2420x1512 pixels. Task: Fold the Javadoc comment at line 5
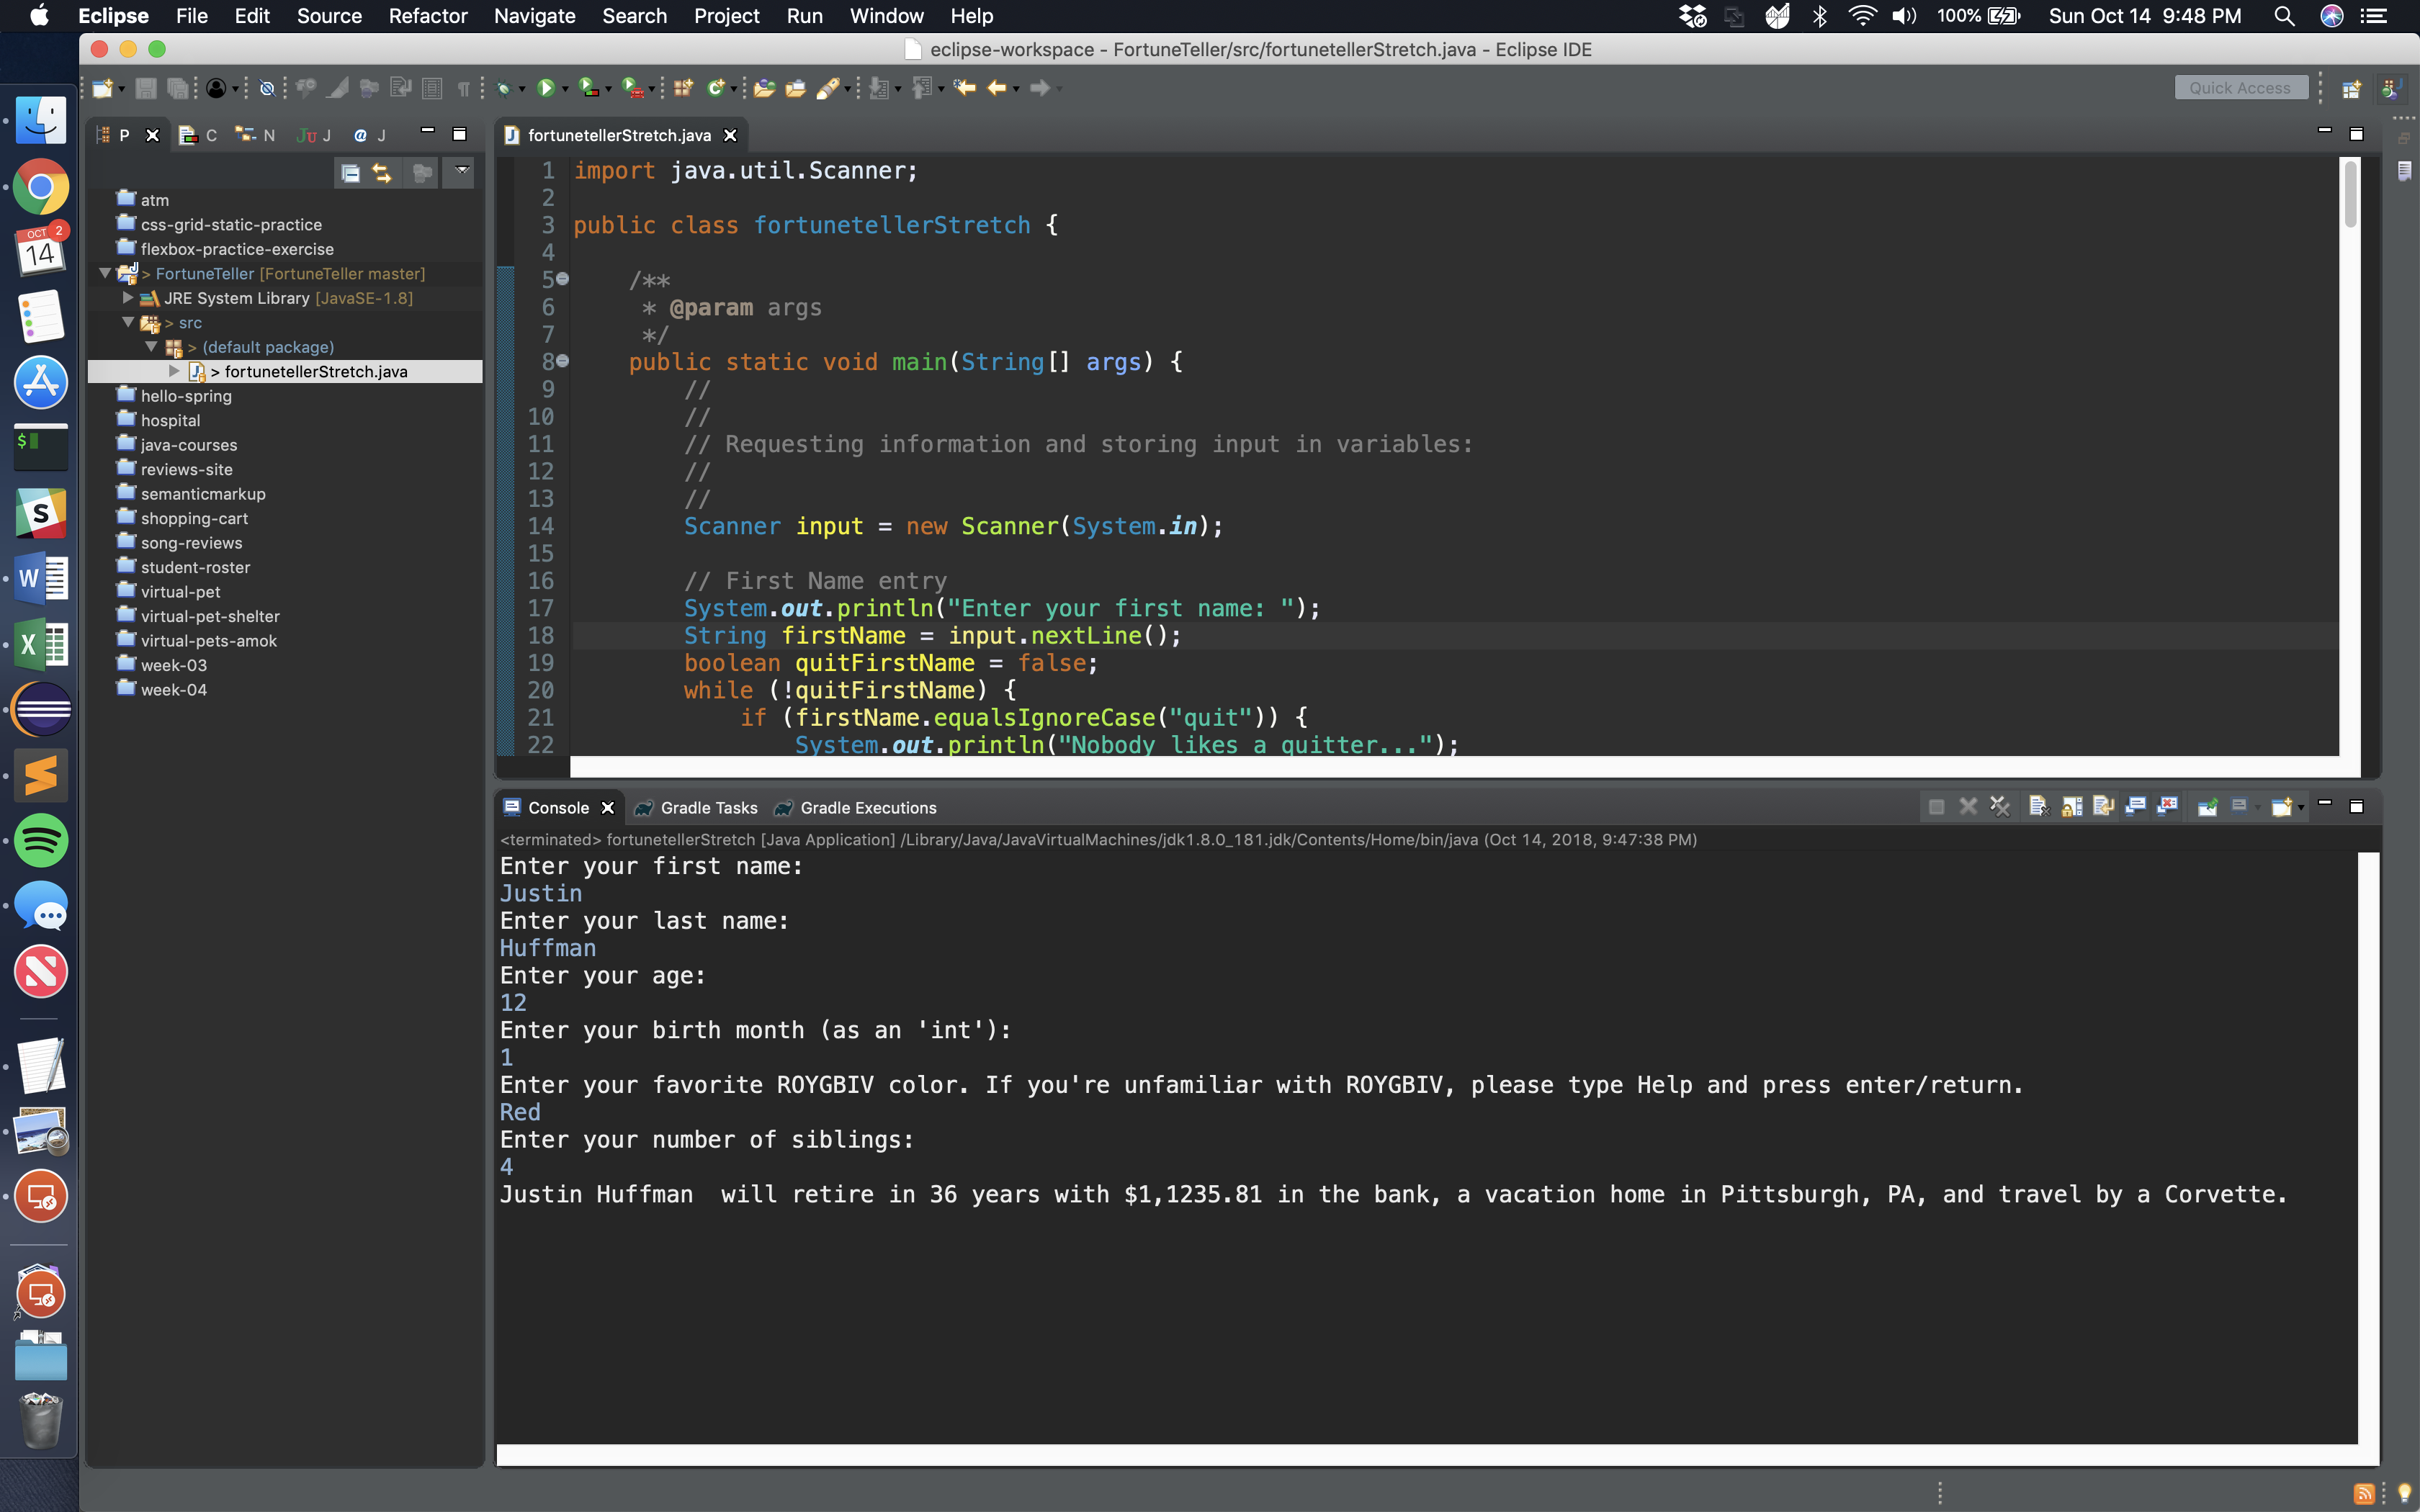[563, 279]
